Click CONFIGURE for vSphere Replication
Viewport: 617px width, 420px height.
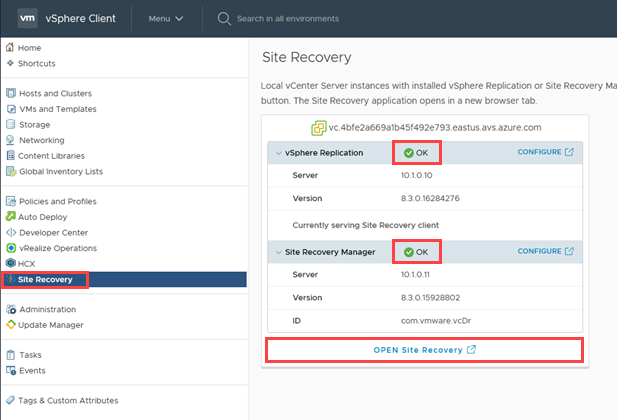pos(545,152)
